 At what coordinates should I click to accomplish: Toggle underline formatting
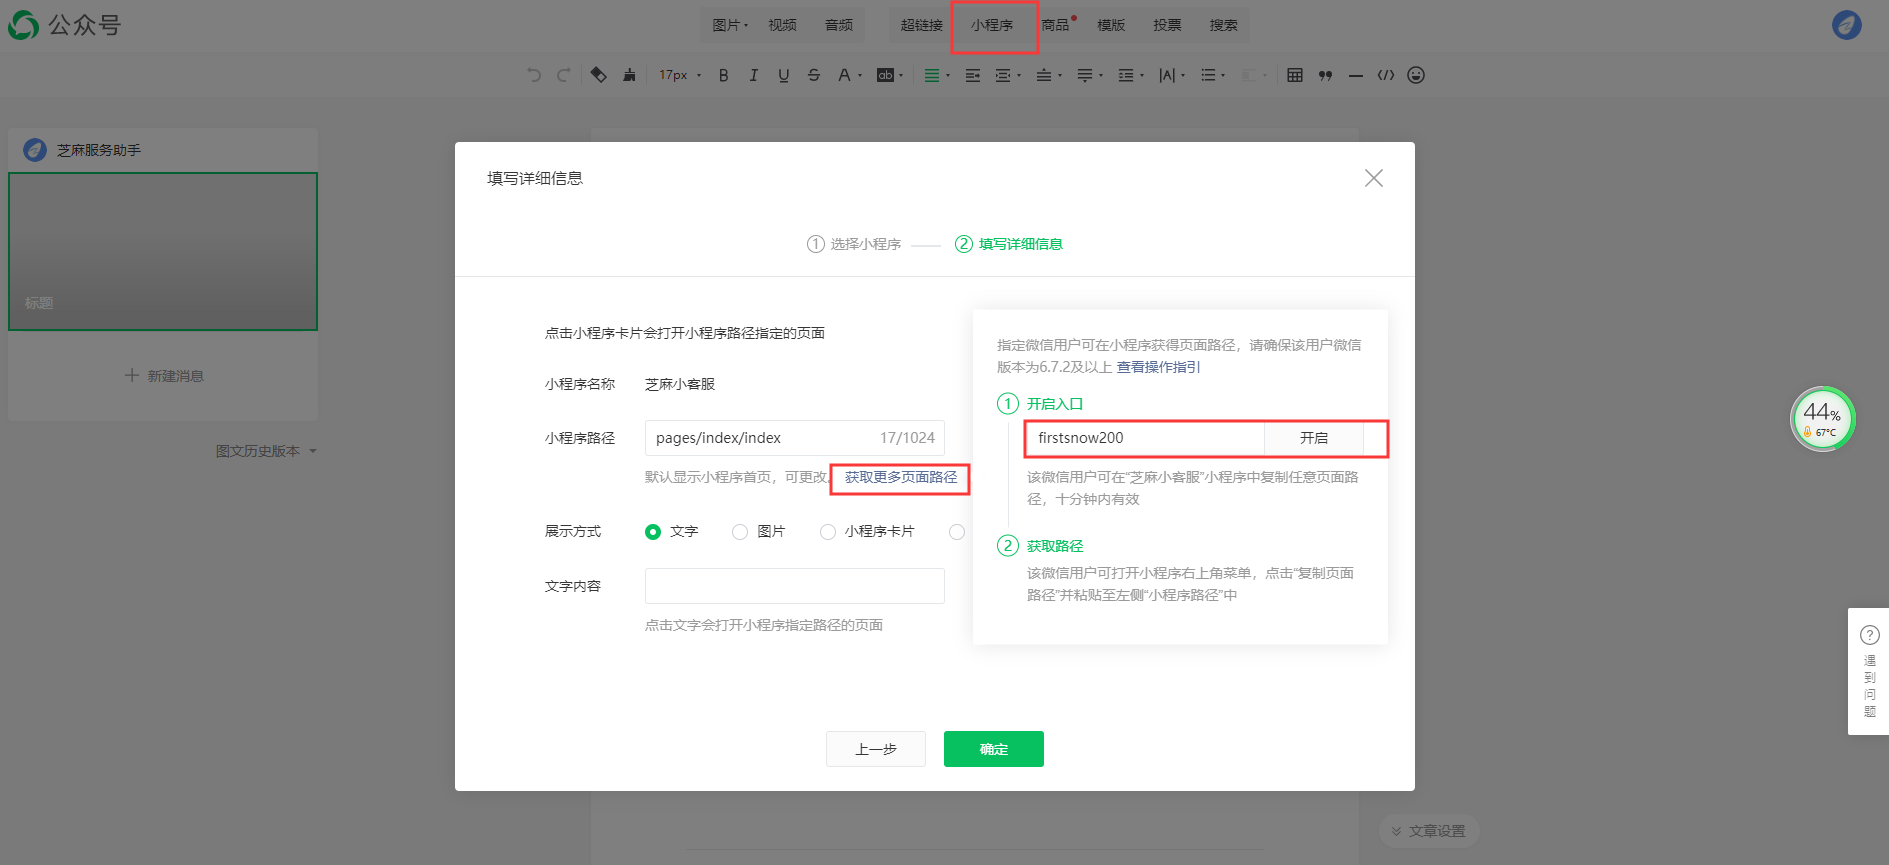(783, 75)
